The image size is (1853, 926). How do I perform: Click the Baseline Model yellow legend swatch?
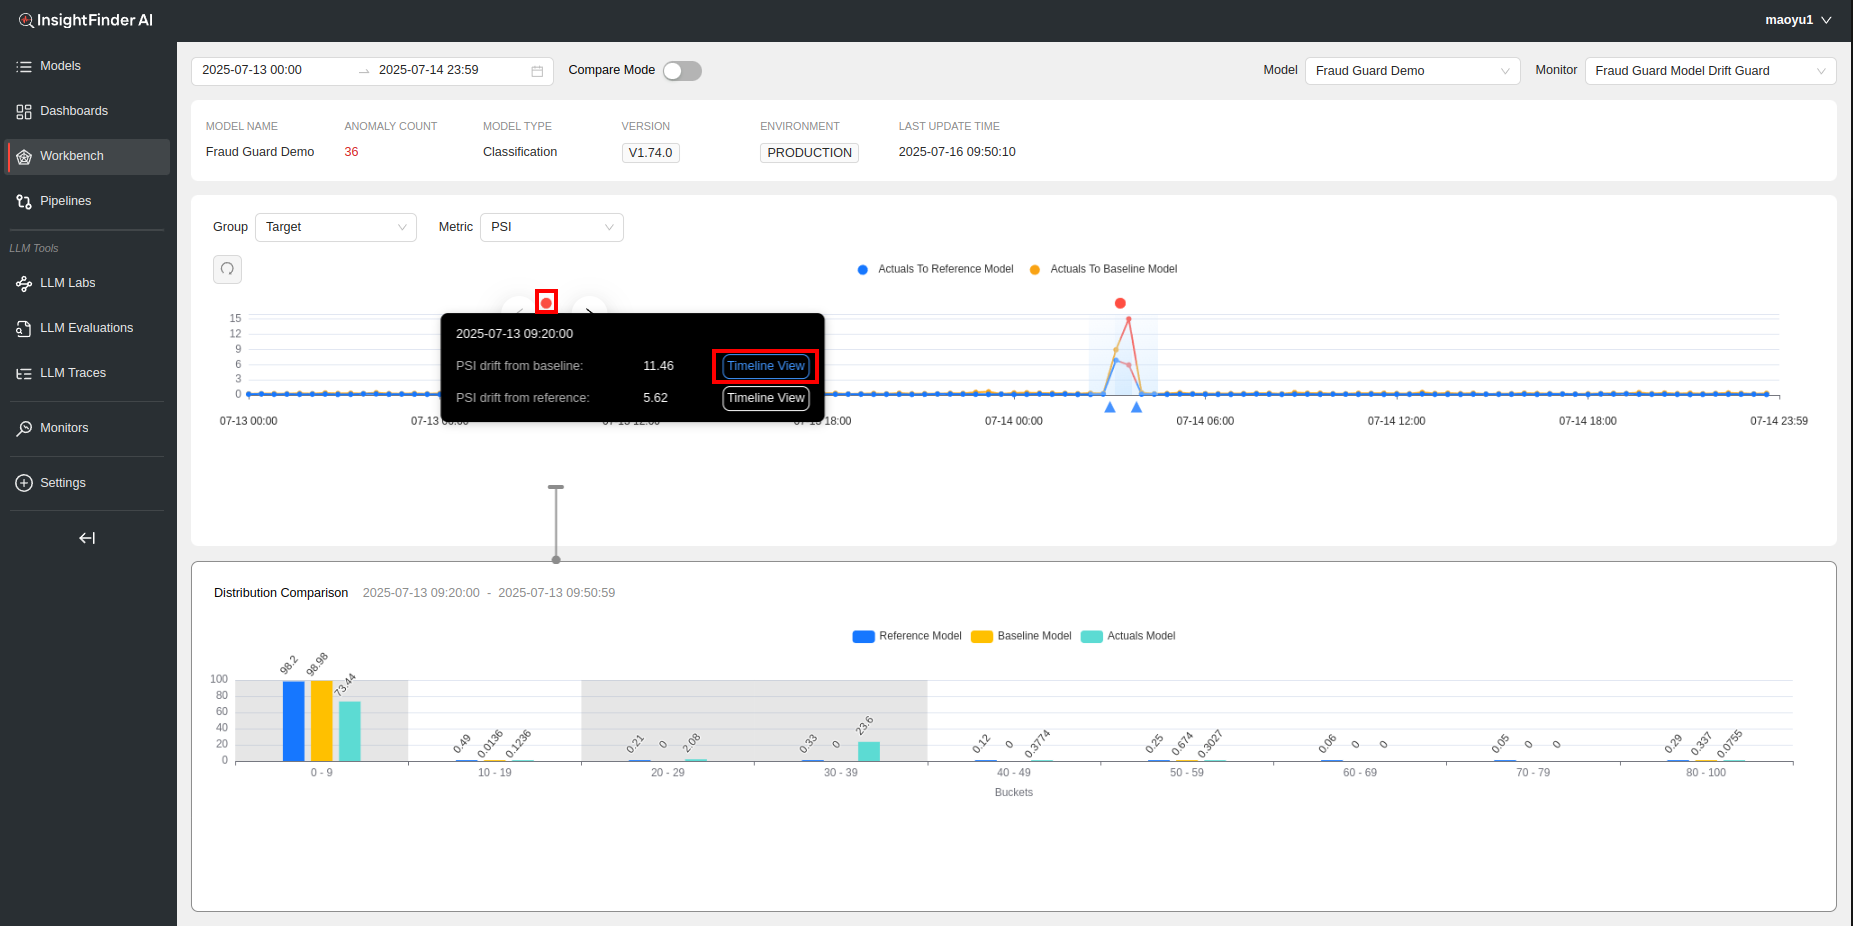tap(981, 636)
